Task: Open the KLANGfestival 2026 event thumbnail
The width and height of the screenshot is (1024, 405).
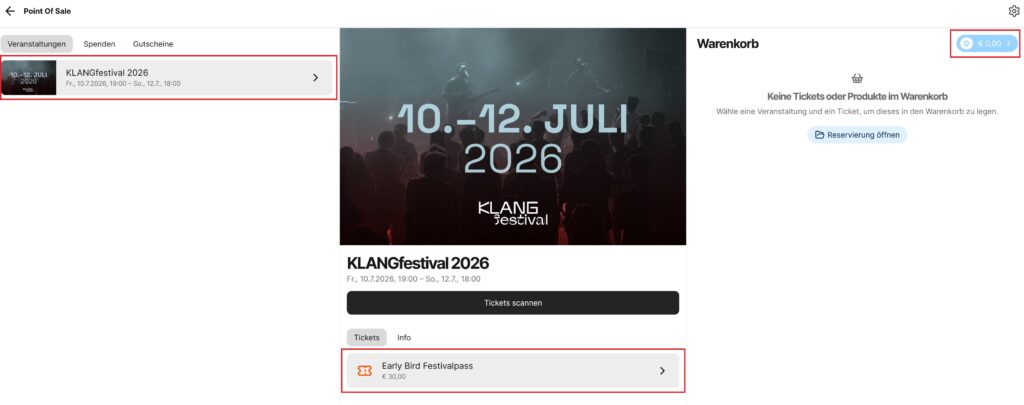Action: [29, 78]
